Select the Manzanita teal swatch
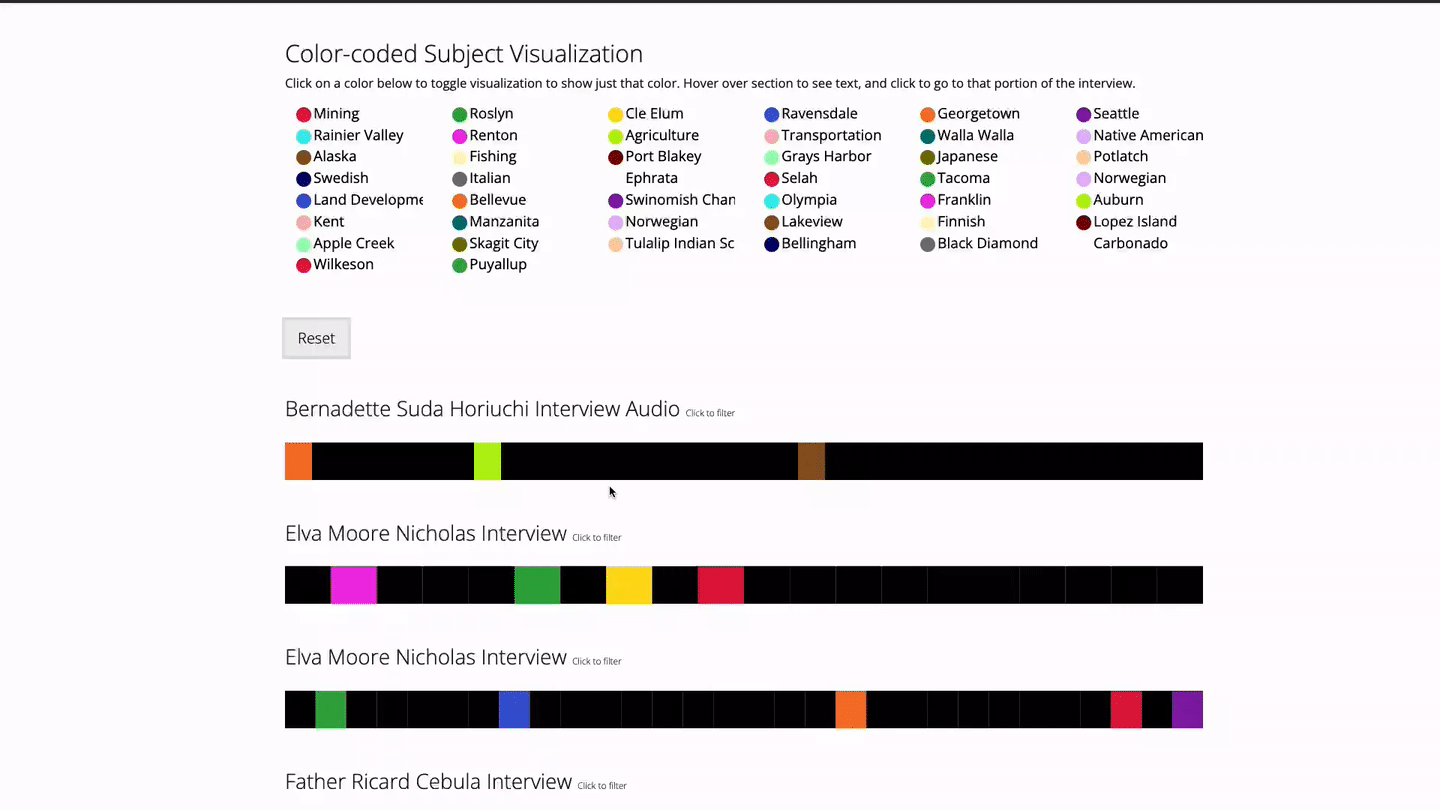This screenshot has height=810, width=1440. click(x=460, y=223)
